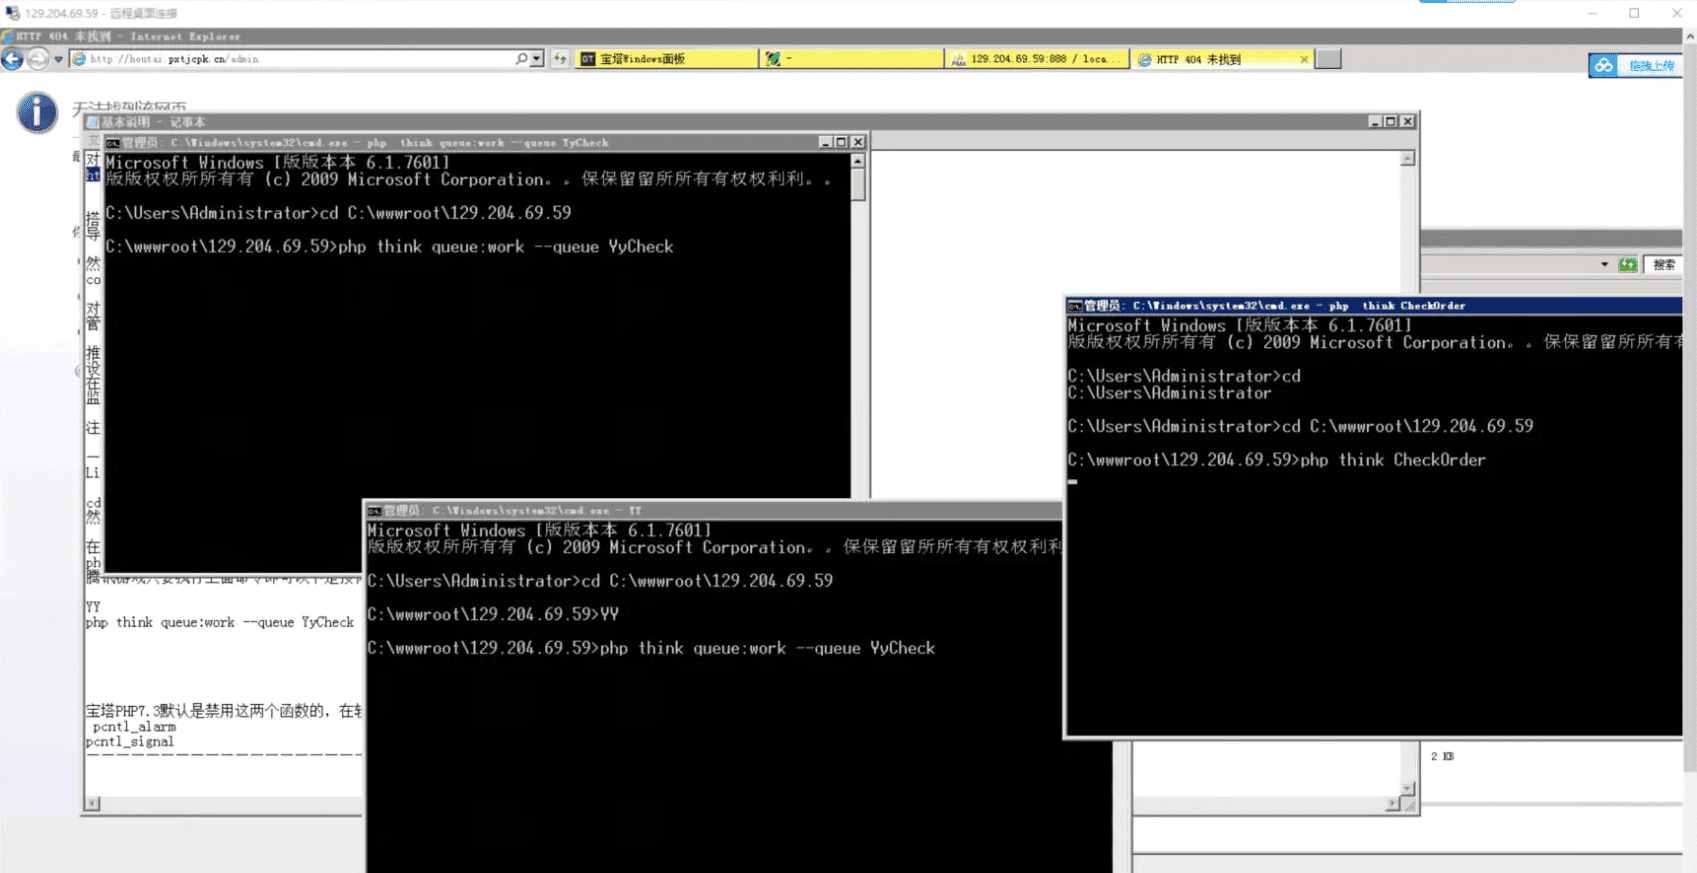Viewport: 1697px width, 873px height.
Task: Open the address bar autocomplete dropdown arrow
Action: 537,59
